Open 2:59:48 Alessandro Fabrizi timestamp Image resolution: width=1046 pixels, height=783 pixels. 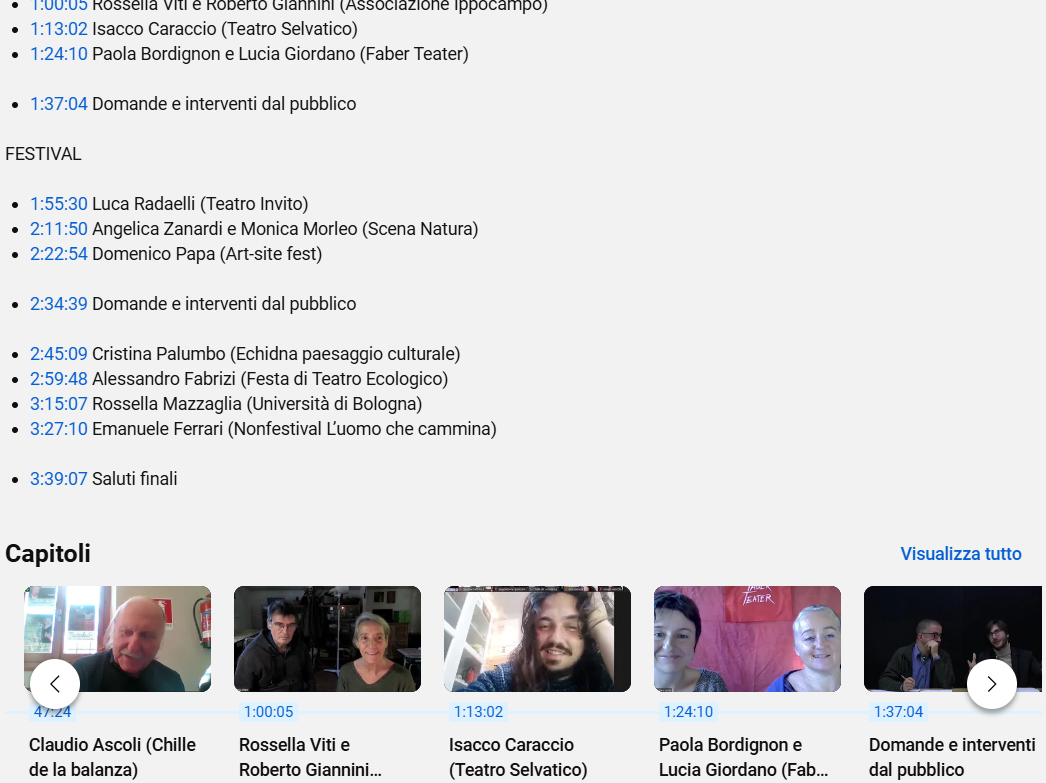[x=59, y=379]
